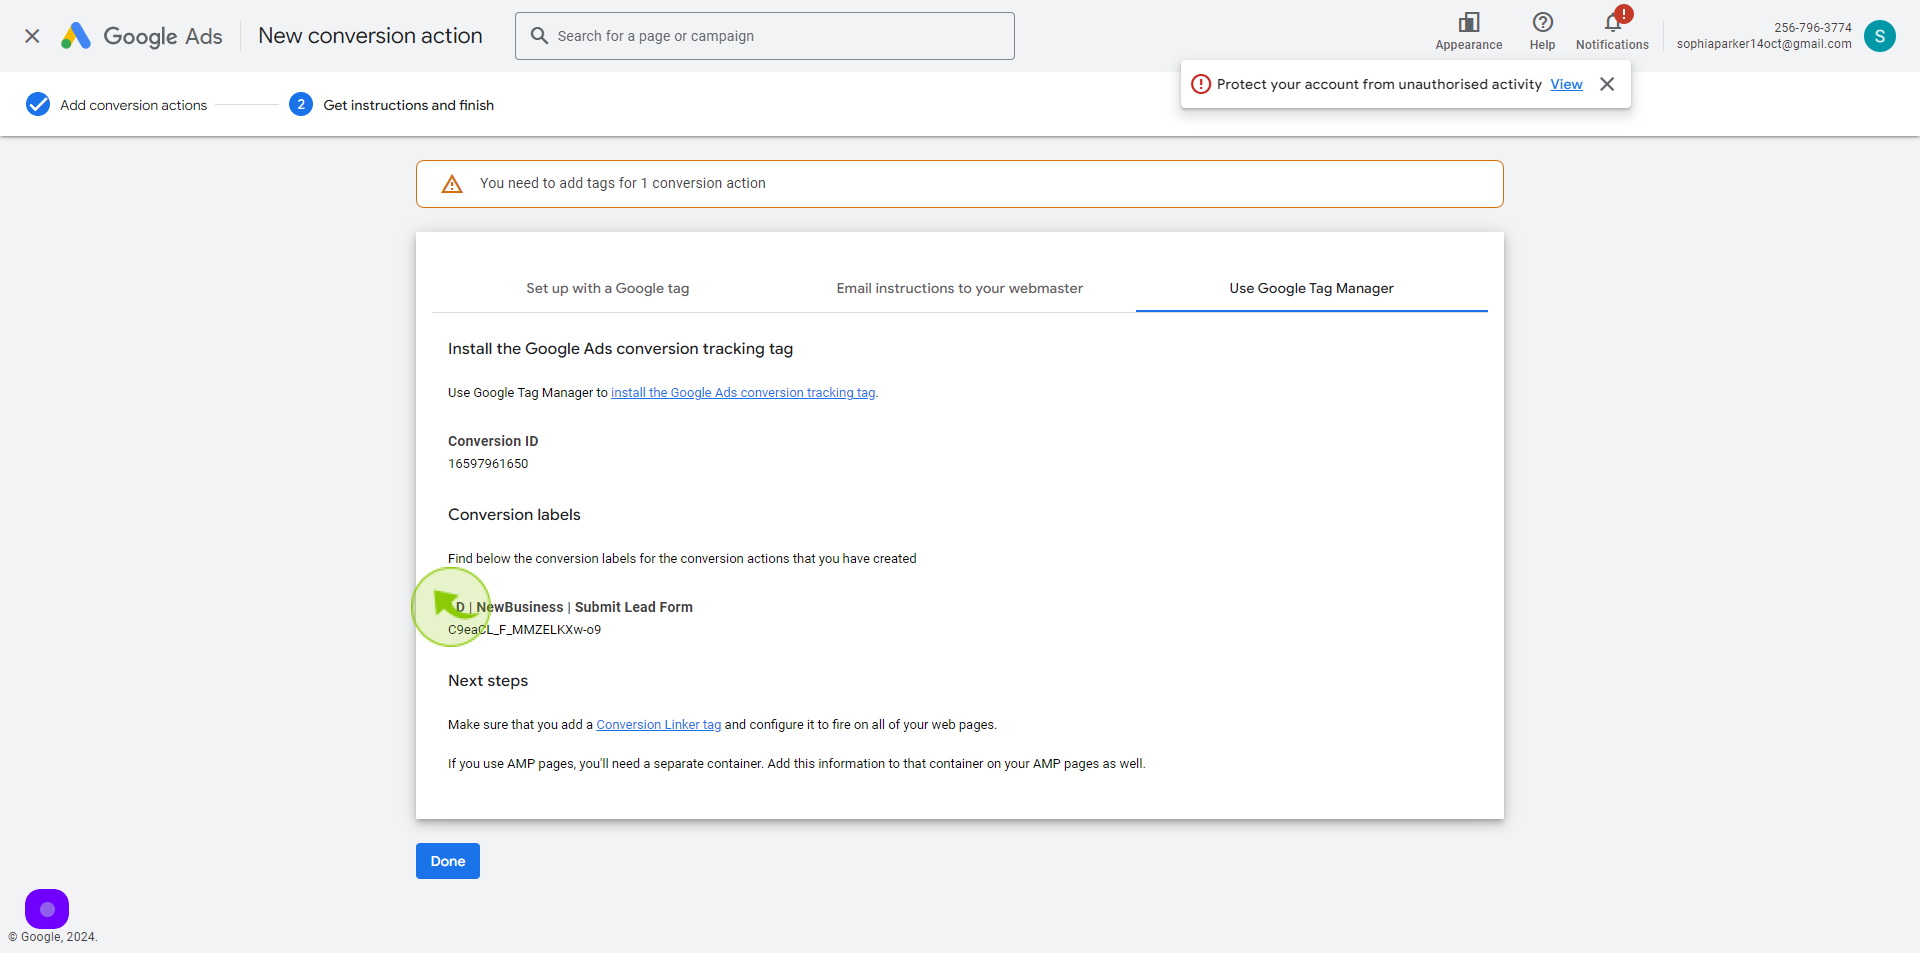
Task: Dismiss the protect your account banner
Action: pyautogui.click(x=1607, y=84)
